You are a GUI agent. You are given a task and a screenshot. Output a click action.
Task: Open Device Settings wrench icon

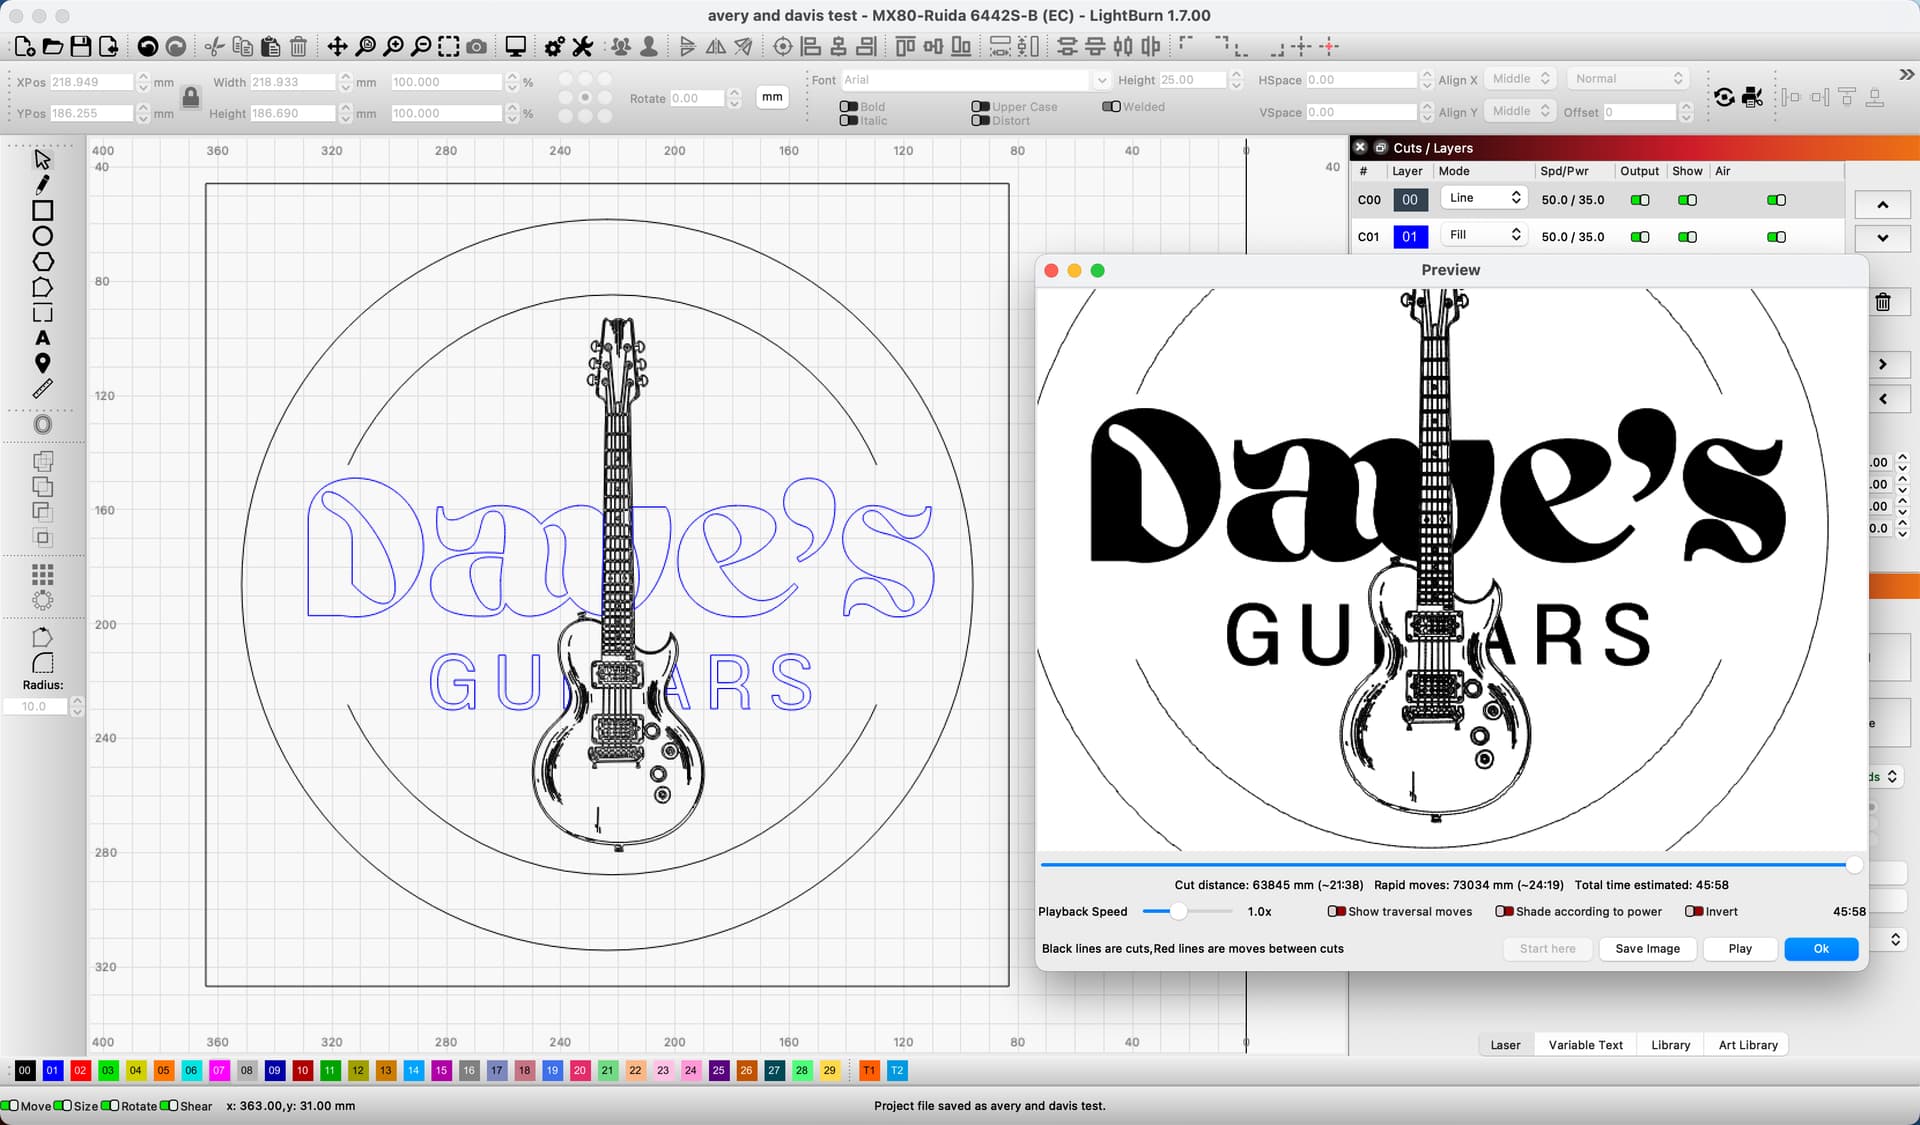tap(583, 46)
